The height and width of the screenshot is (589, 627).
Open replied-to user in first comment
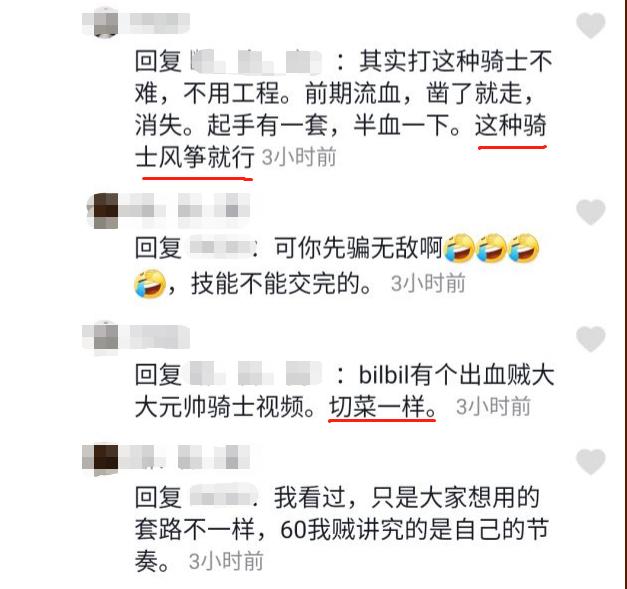[256, 62]
